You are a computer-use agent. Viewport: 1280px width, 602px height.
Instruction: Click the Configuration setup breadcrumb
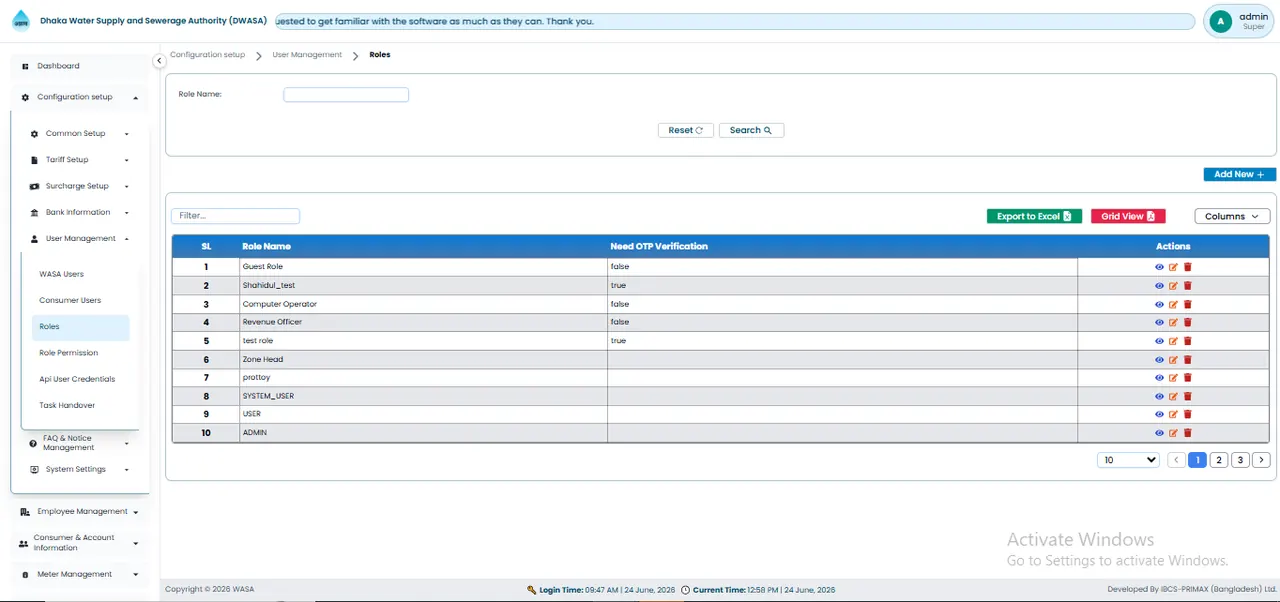[207, 55]
